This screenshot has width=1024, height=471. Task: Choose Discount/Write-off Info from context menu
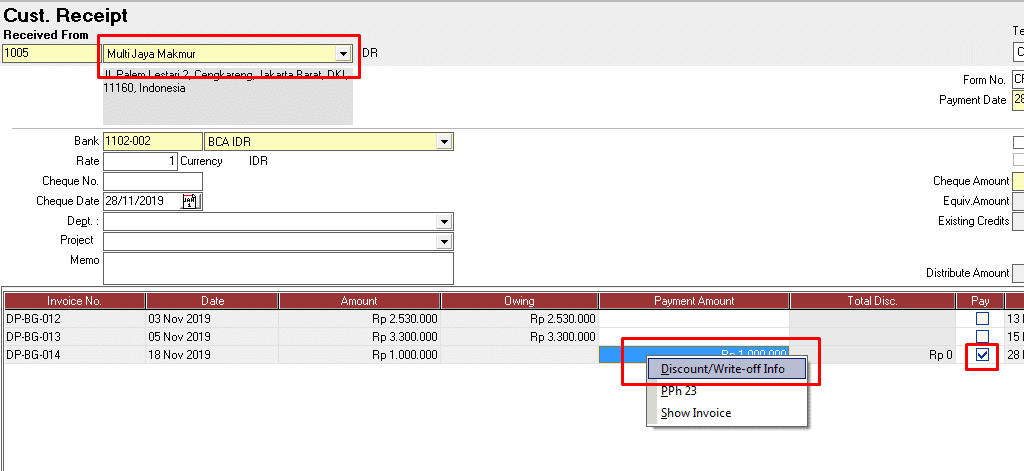(723, 369)
